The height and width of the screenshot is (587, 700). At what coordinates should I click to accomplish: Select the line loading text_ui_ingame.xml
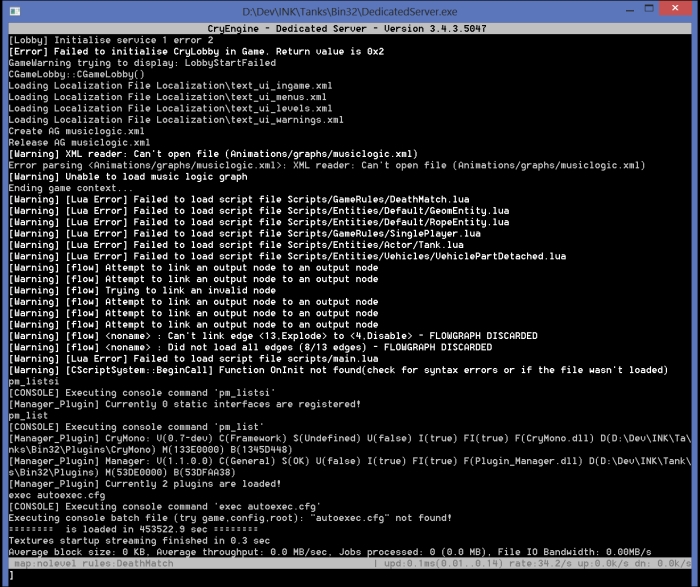[170, 86]
